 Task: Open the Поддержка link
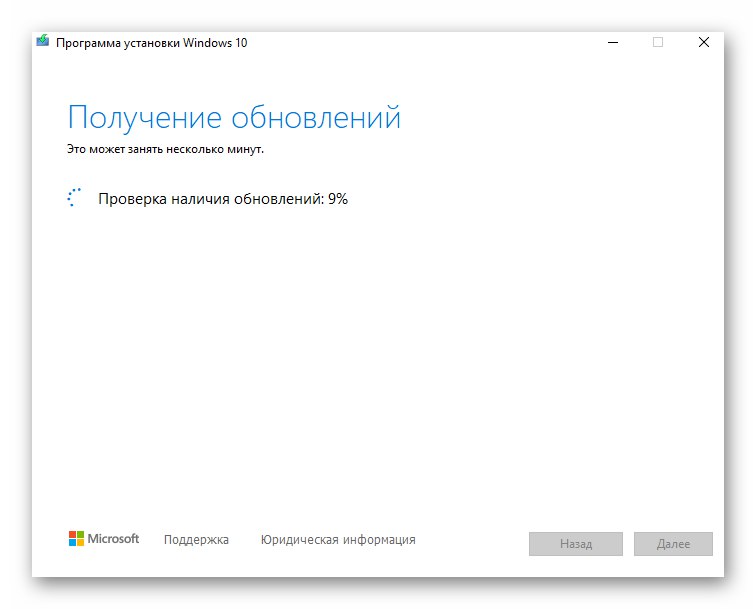click(x=196, y=540)
